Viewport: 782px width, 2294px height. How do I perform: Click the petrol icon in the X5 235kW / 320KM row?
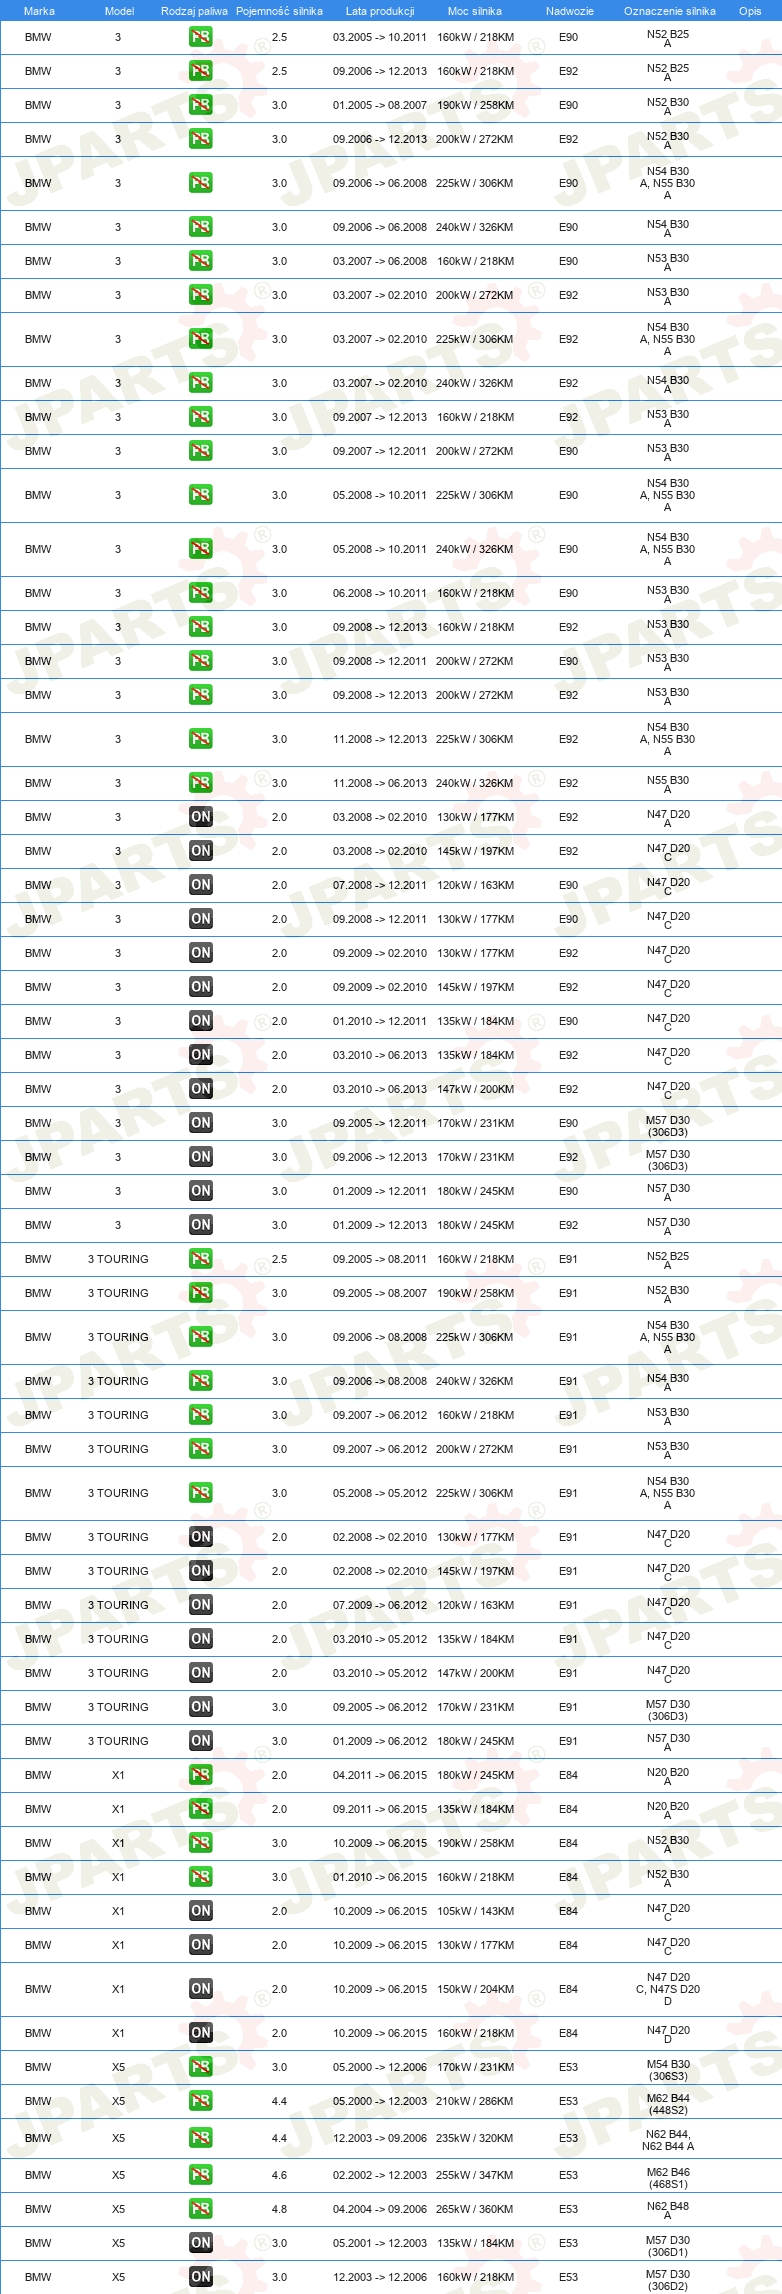[200, 2138]
